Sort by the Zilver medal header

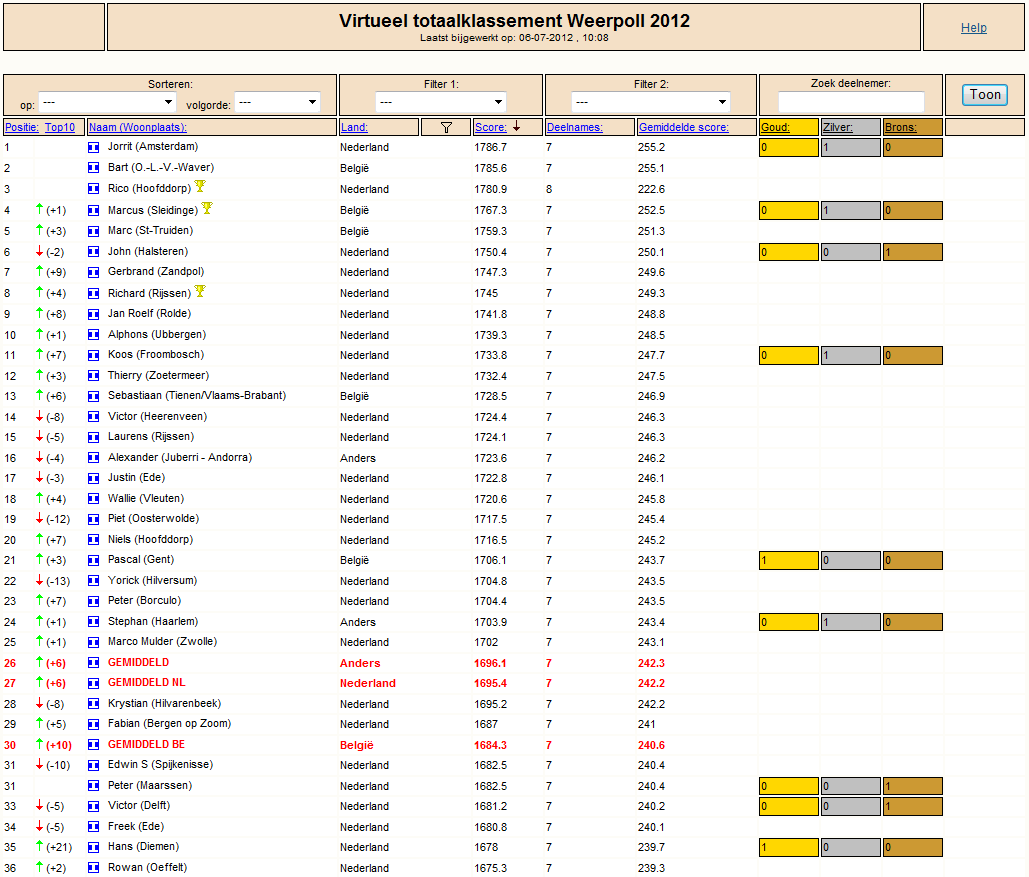838,127
